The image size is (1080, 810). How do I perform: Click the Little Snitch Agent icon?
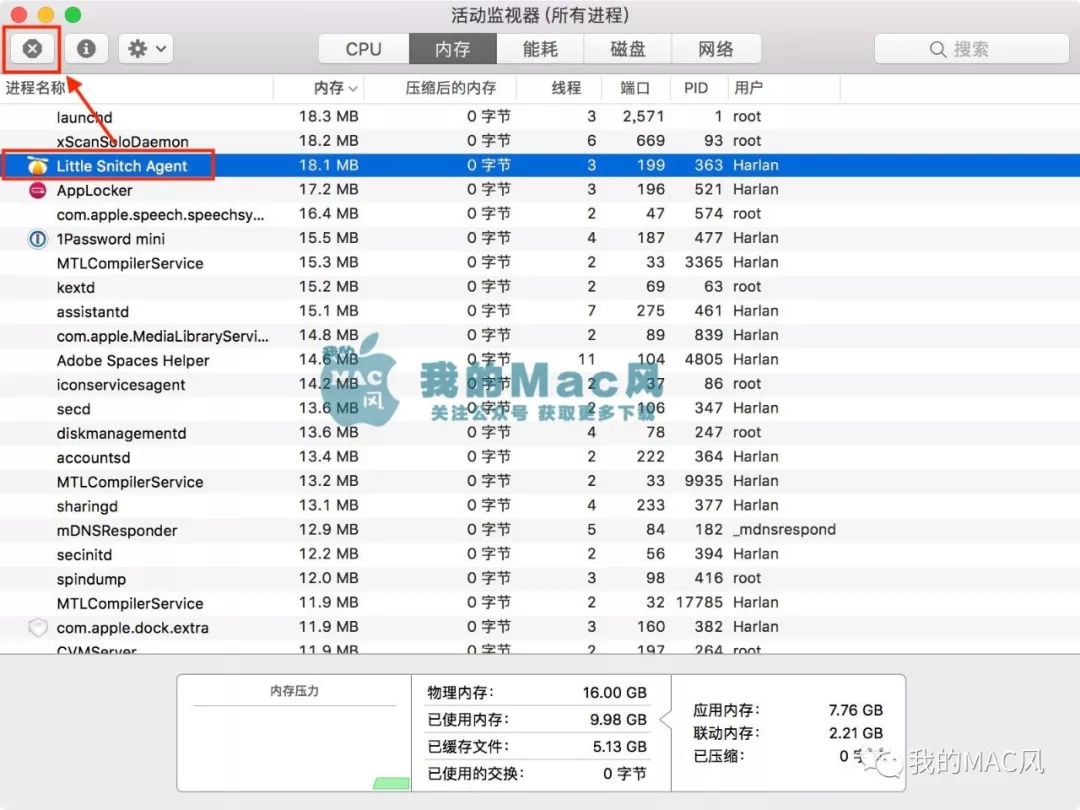(x=38, y=166)
